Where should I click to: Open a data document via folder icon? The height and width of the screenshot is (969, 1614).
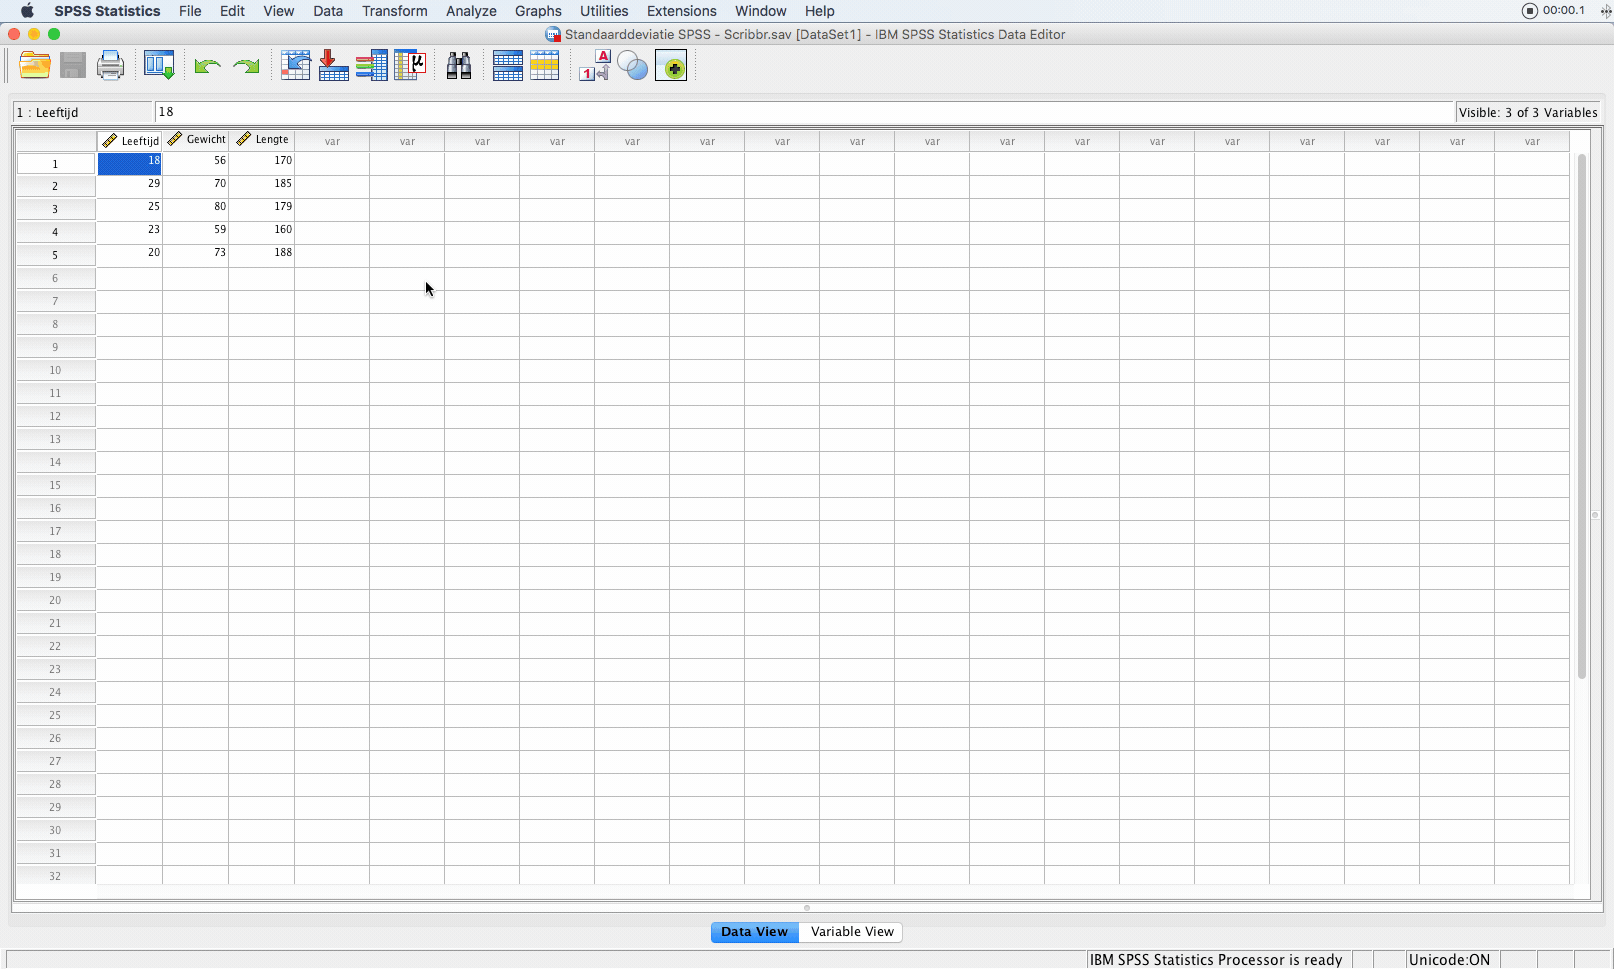point(35,66)
